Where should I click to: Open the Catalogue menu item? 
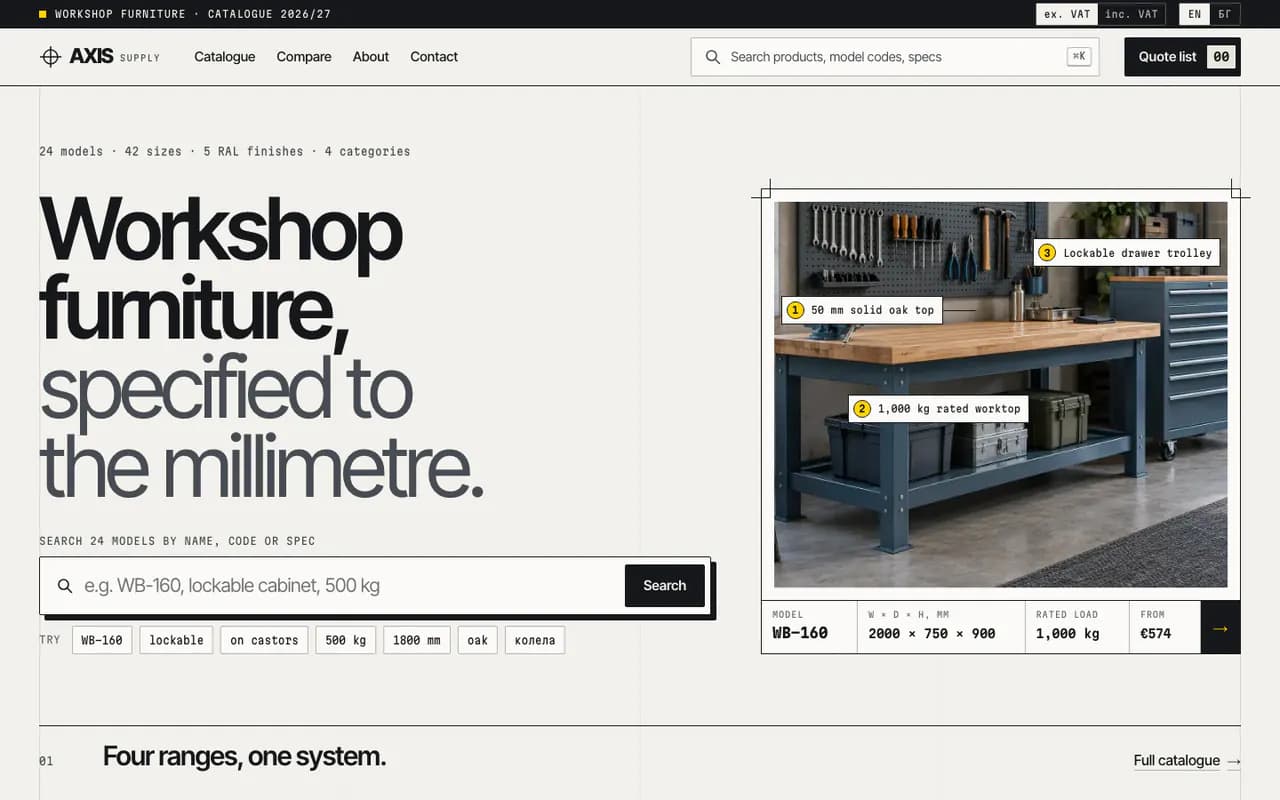(x=225, y=57)
